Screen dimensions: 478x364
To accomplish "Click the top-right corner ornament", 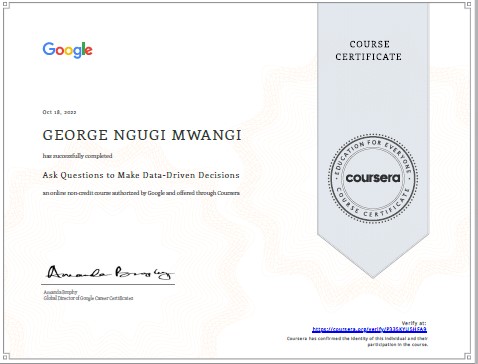I will point(468,5).
